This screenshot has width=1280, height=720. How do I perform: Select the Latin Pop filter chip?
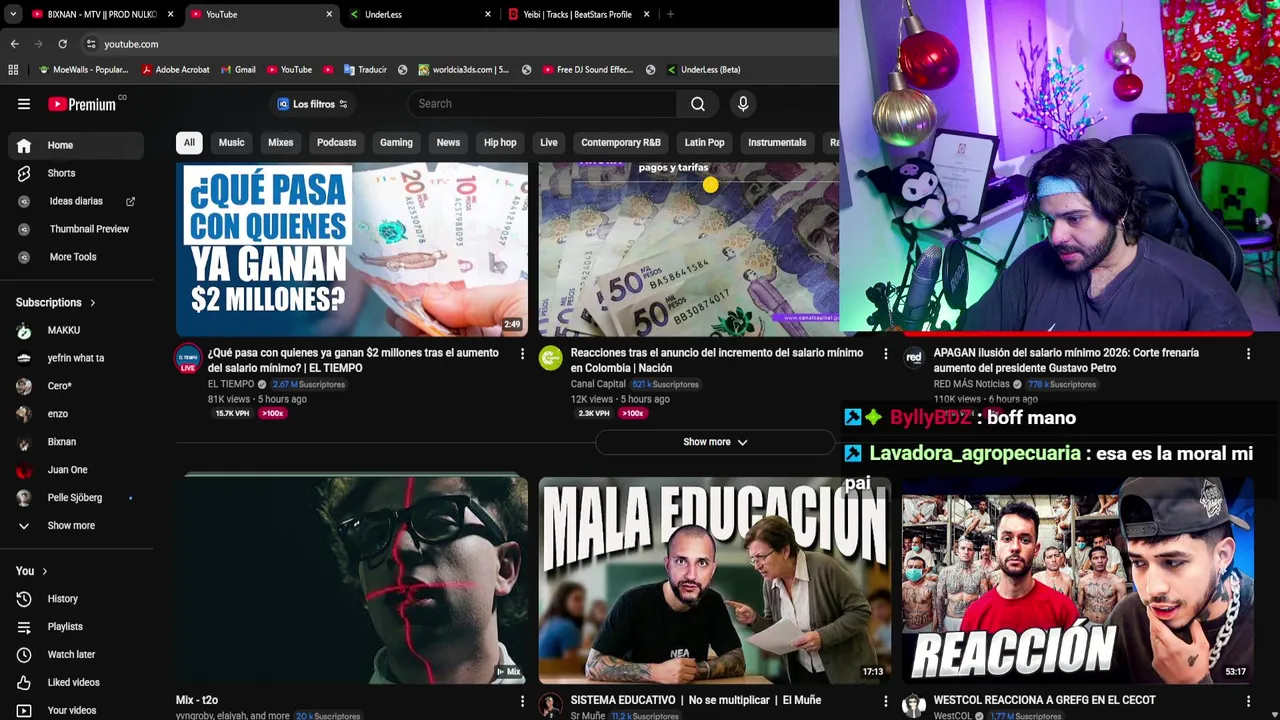(704, 143)
